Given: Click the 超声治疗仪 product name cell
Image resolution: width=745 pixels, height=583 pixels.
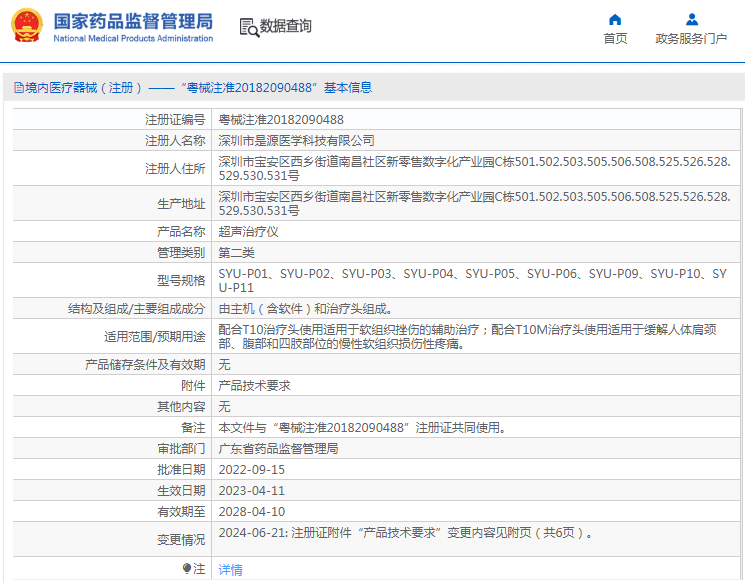Looking at the screenshot, I should 248,232.
